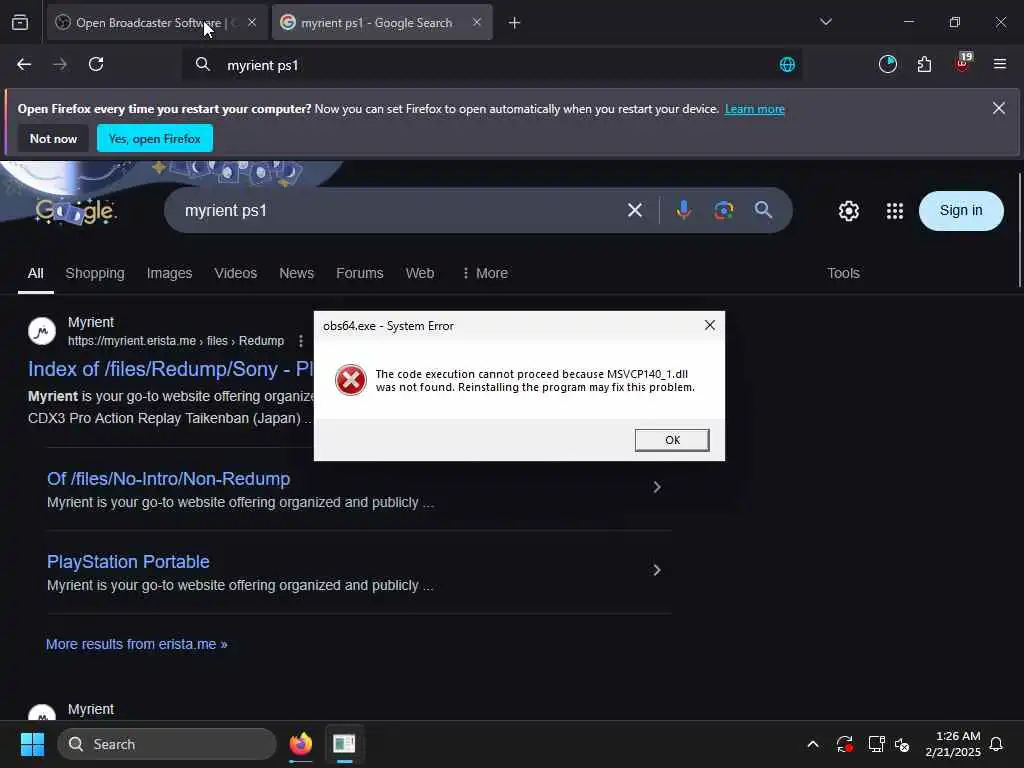This screenshot has height=768, width=1024.
Task: Open options for first Myrient result
Action: (300, 341)
